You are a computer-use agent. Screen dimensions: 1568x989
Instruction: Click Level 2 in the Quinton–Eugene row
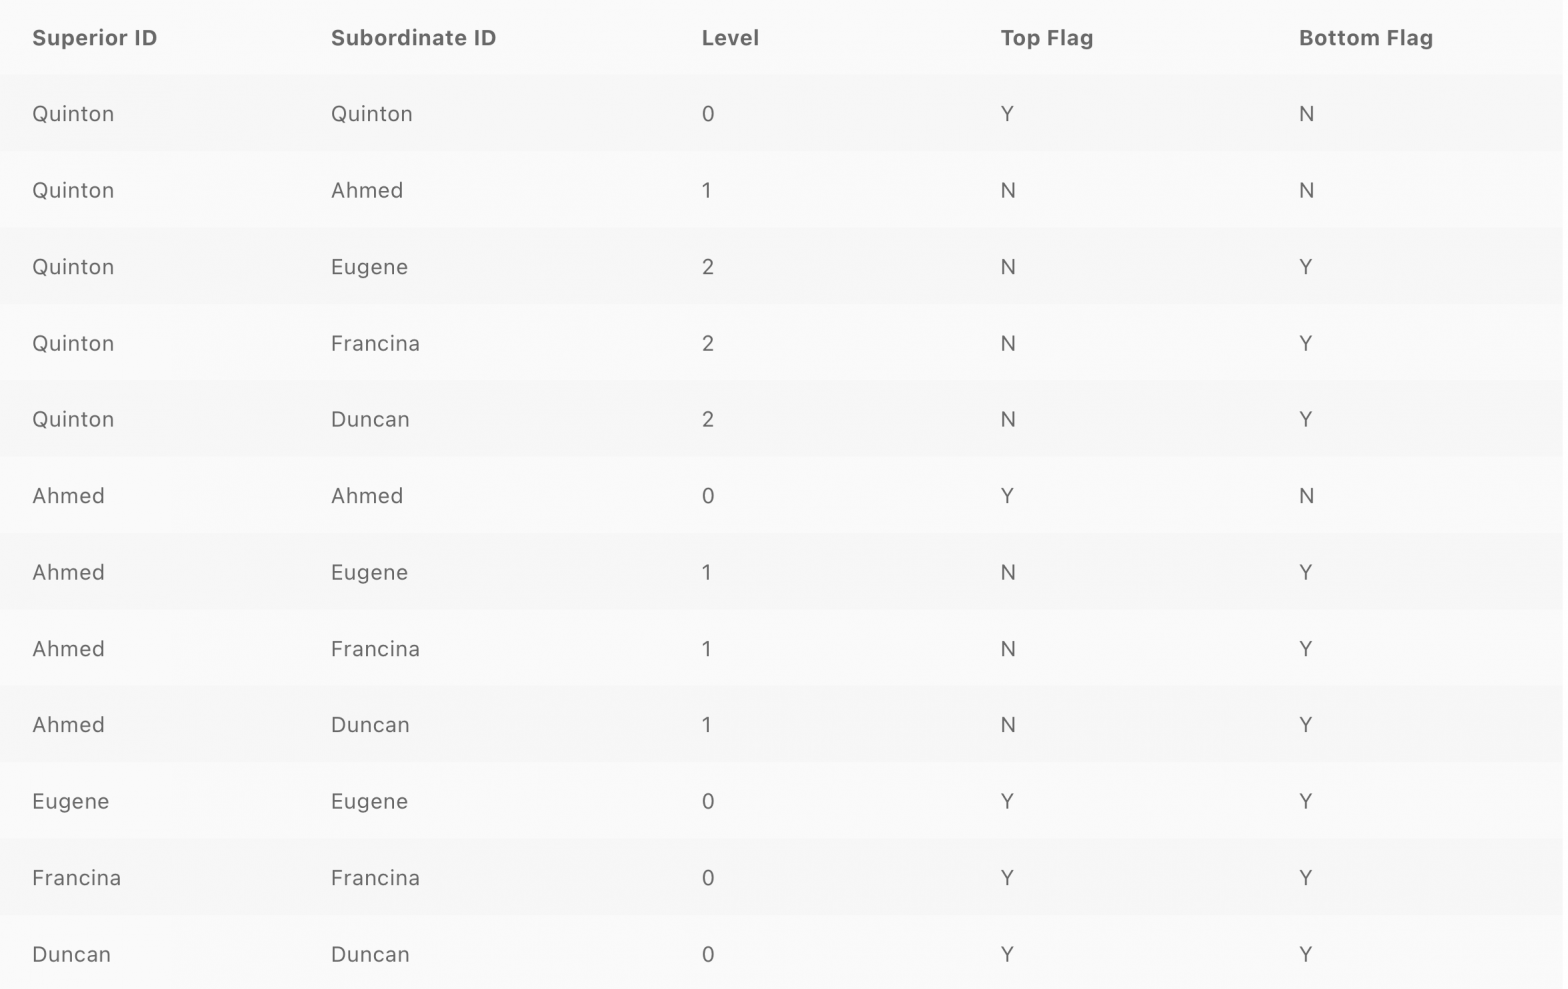(708, 267)
